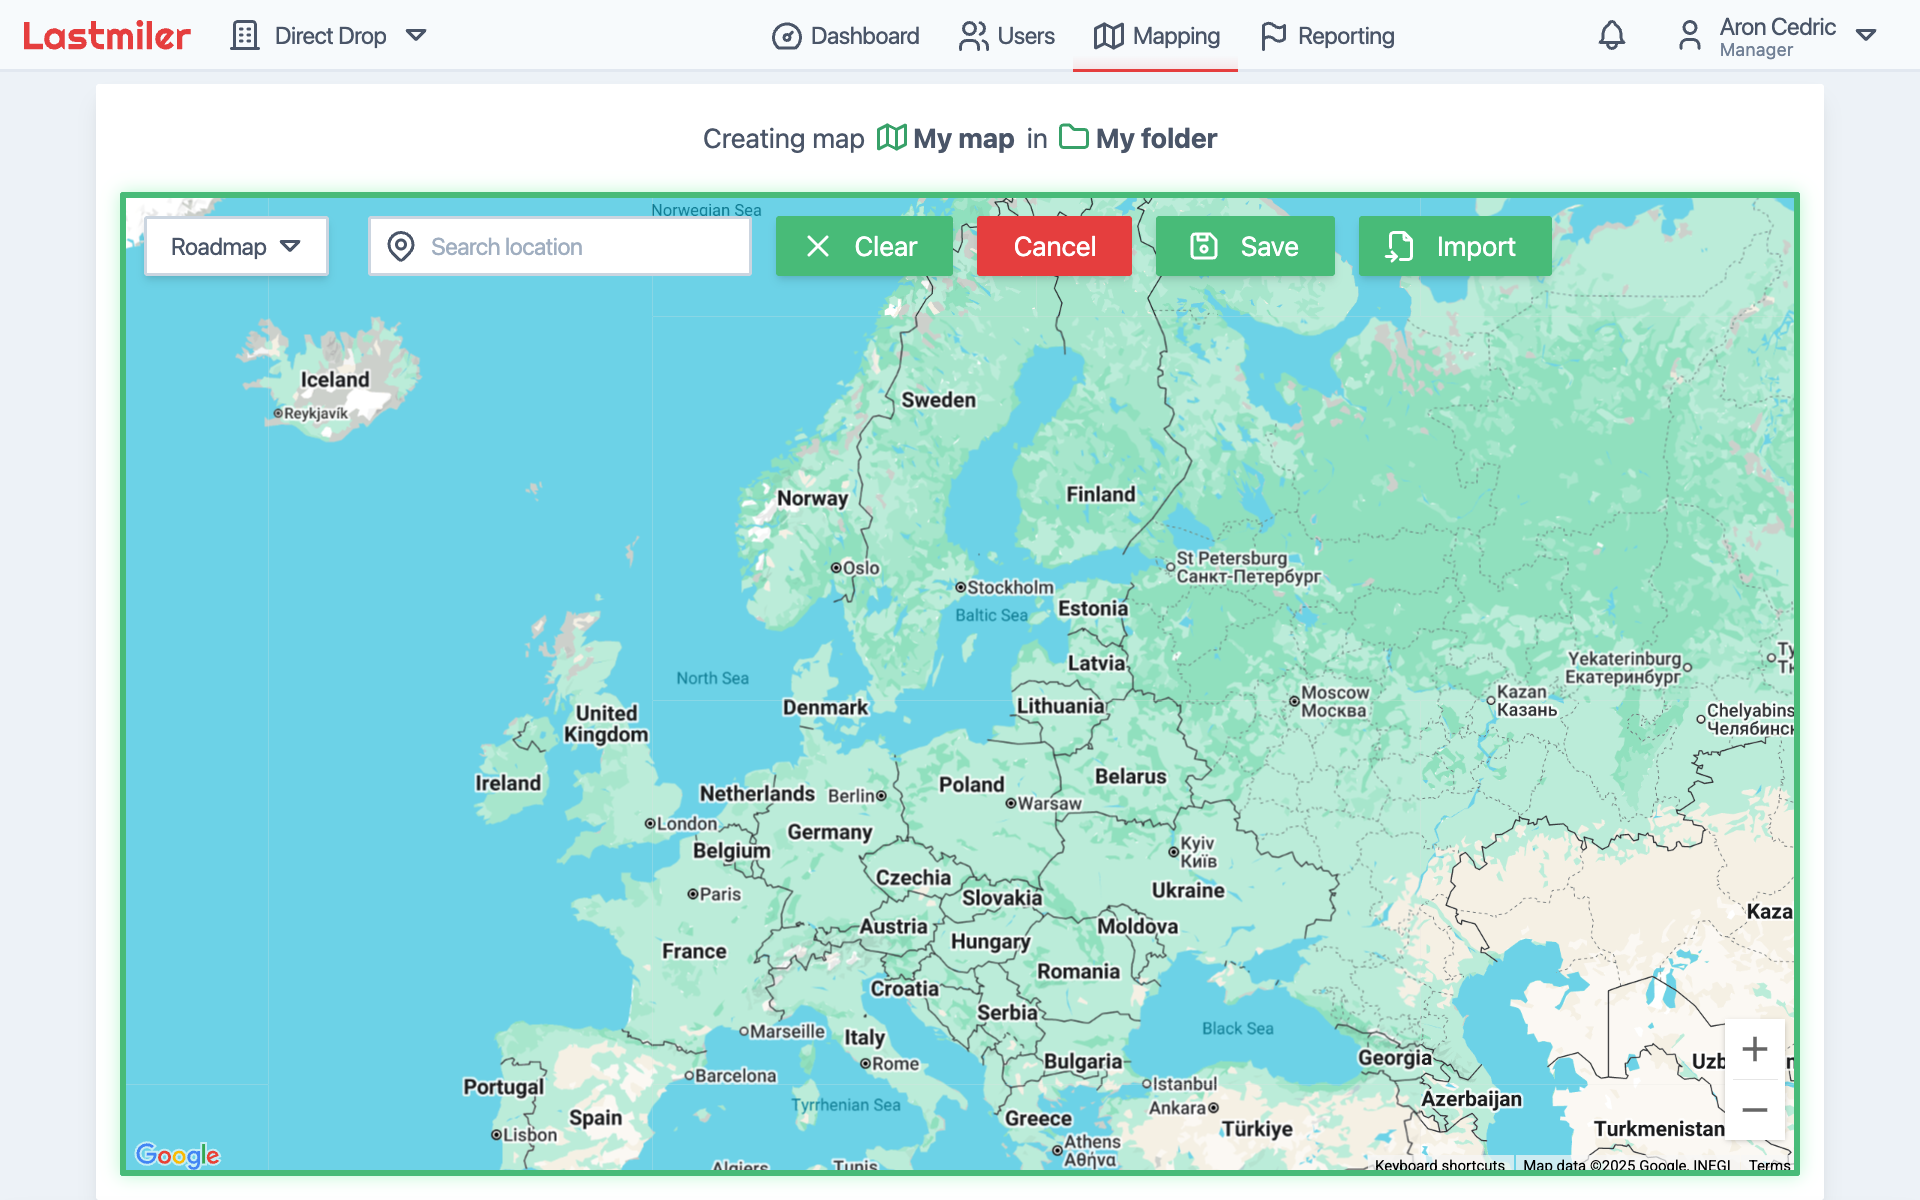The width and height of the screenshot is (1920, 1200).
Task: Click the Spain label on map
Action: [x=595, y=1118]
